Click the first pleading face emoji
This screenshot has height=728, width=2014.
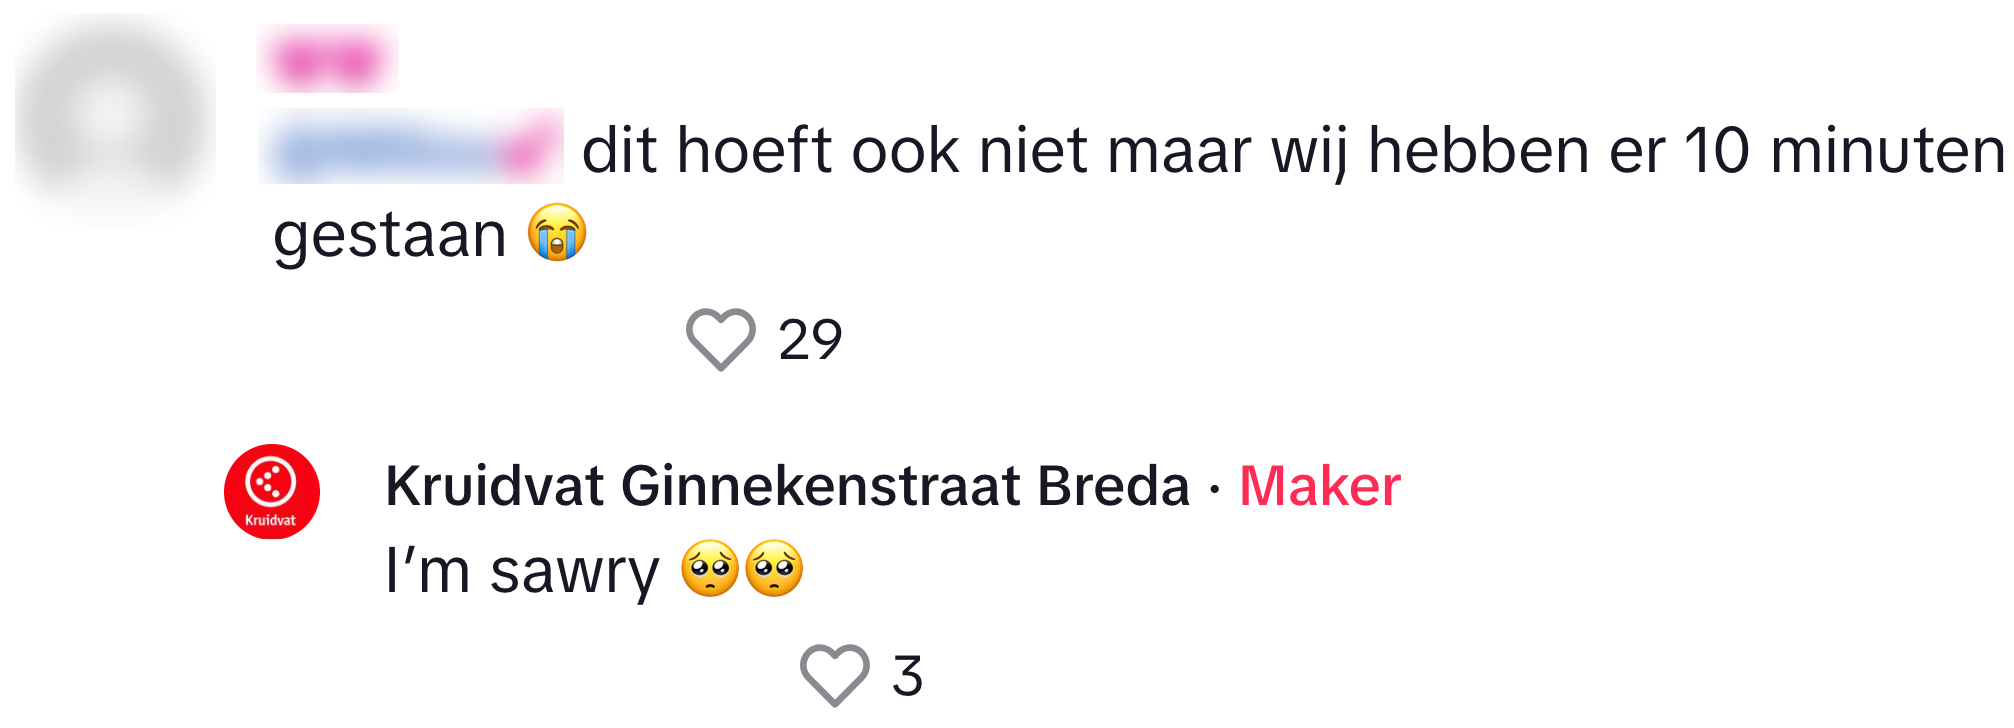click(x=709, y=569)
